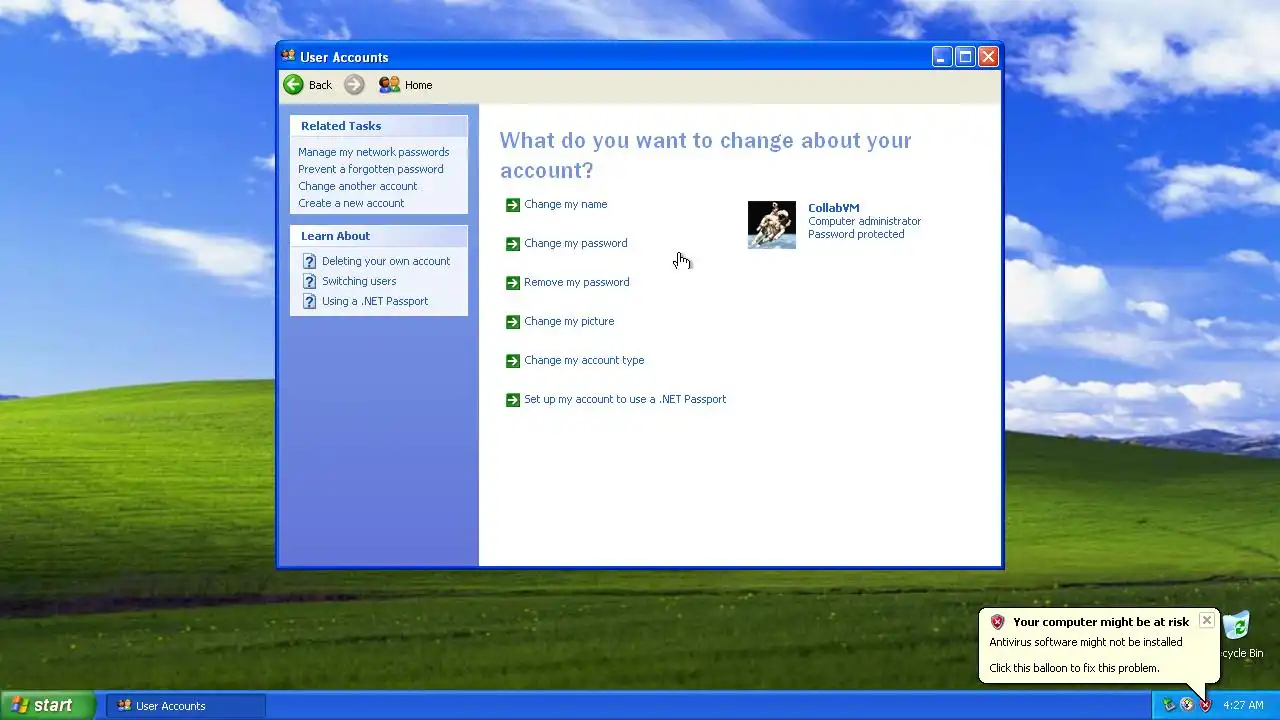Select Change another account
The image size is (1280, 720).
point(358,186)
